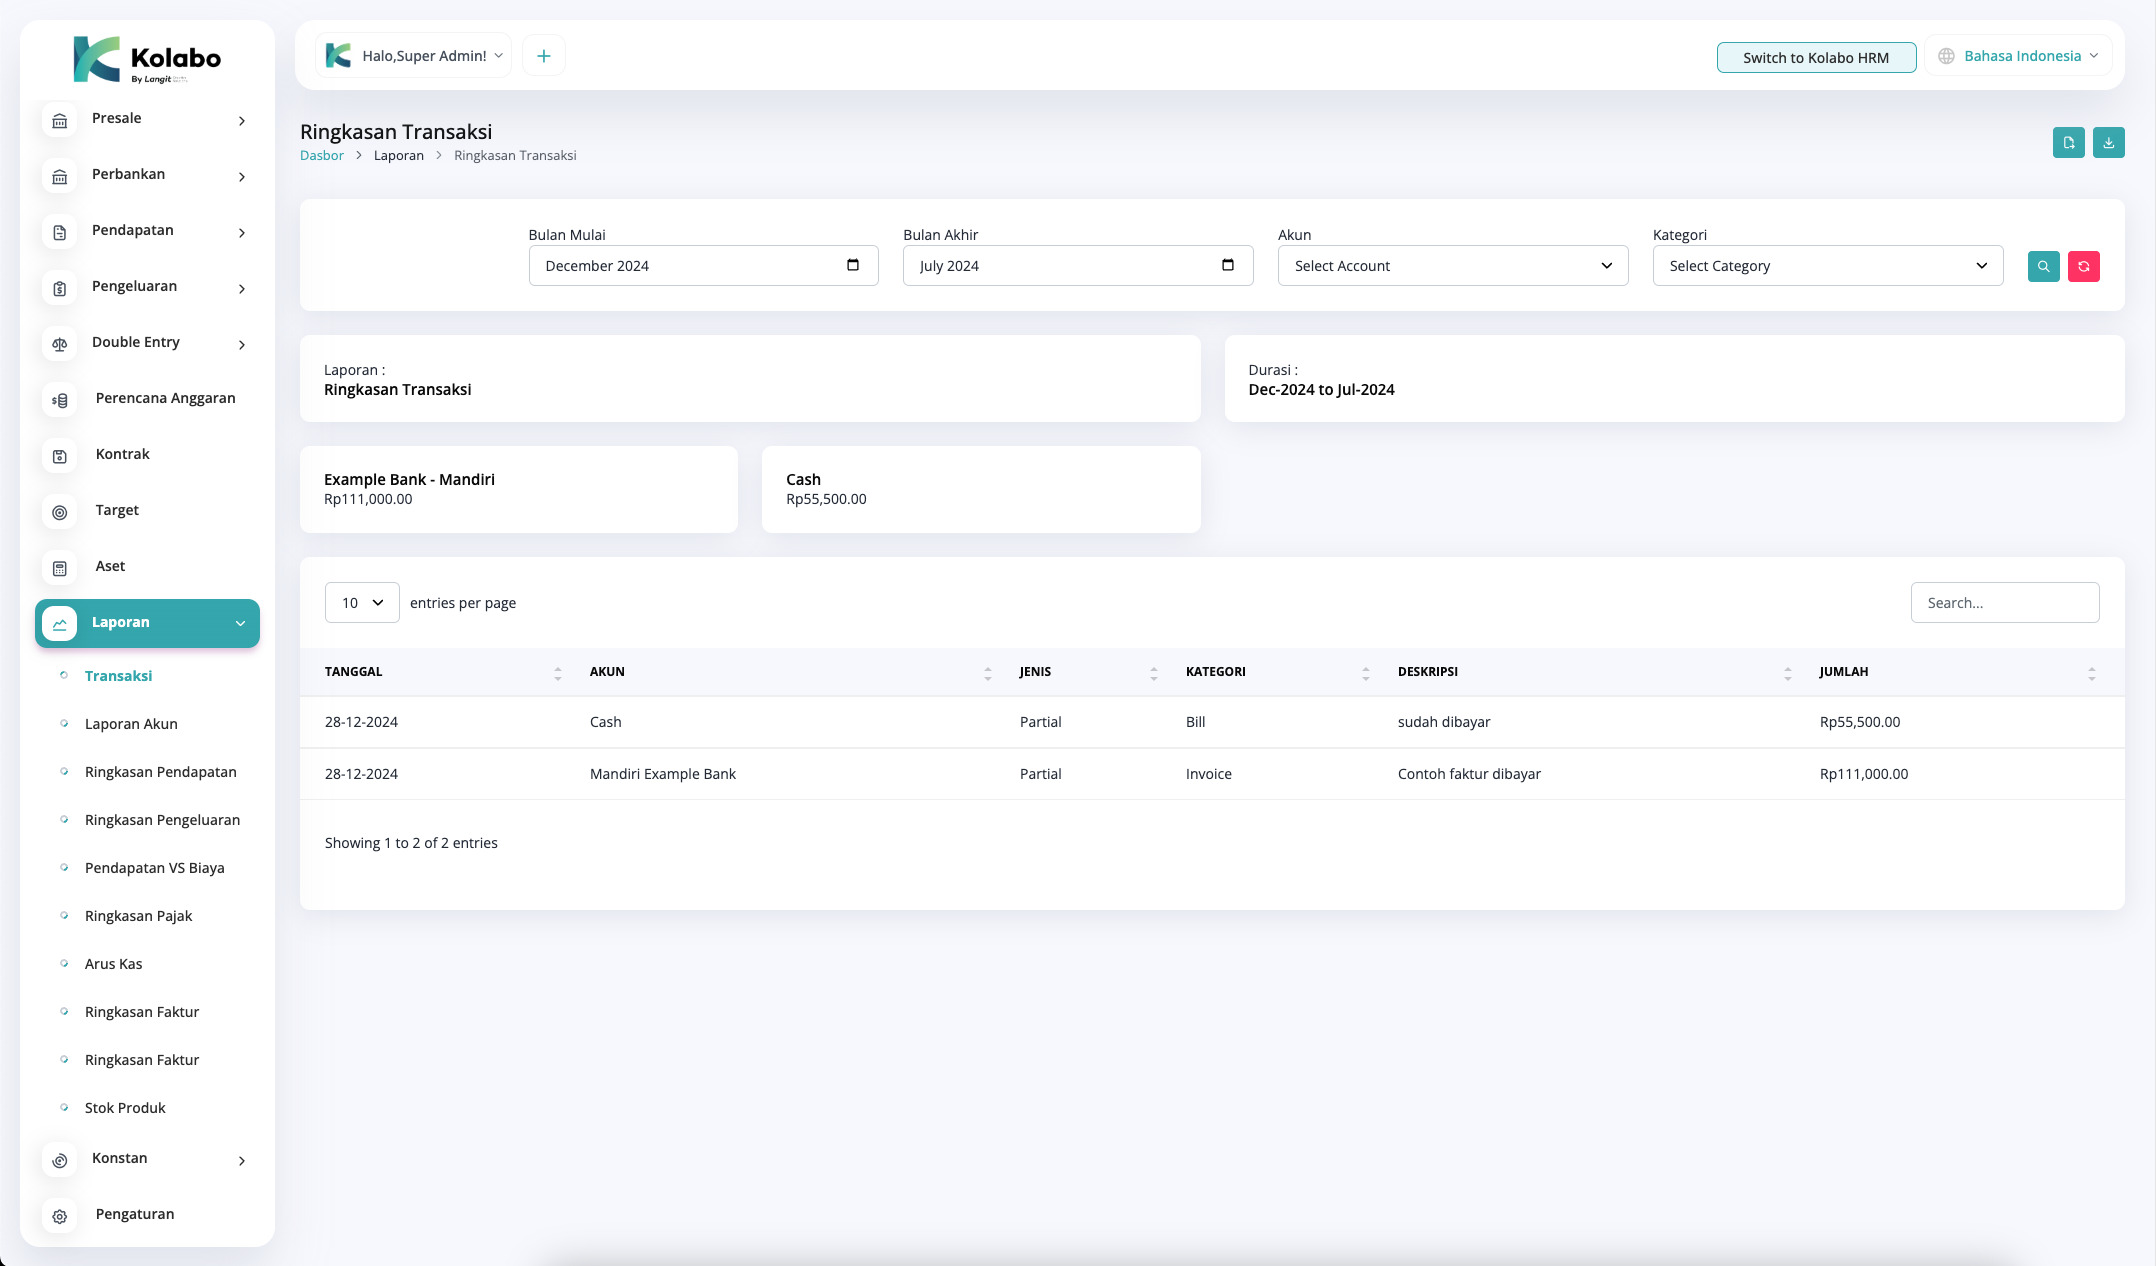Viewport: 2156px width, 1266px height.
Task: Open Laporan Akun submenu item
Action: tap(131, 724)
